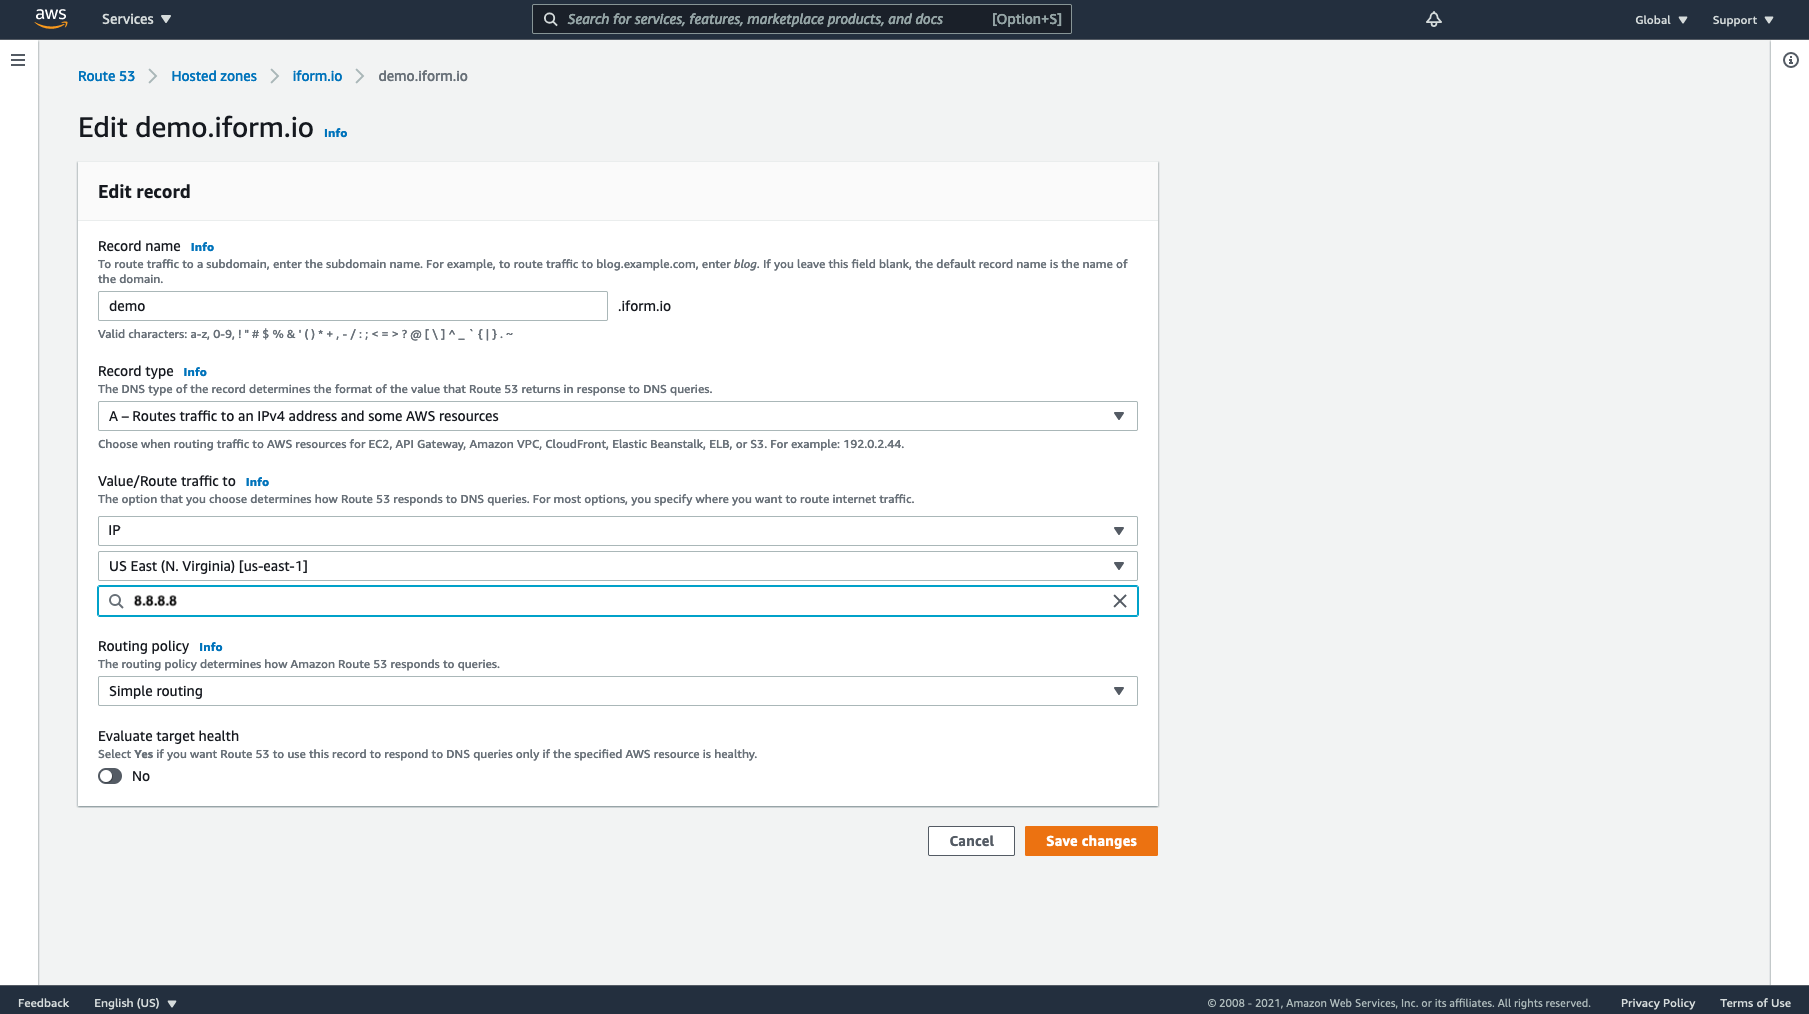Open the Simple routing policy dropdown
The height and width of the screenshot is (1014, 1809).
(618, 691)
